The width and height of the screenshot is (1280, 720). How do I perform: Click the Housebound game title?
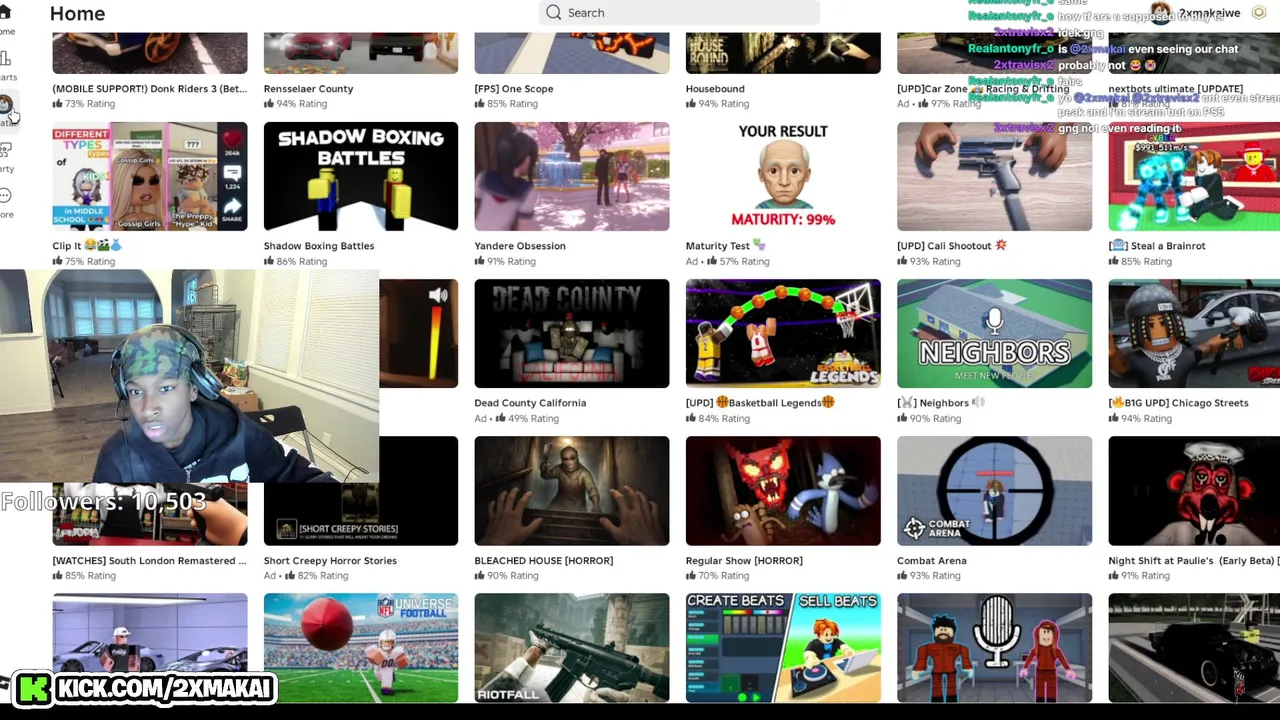tap(715, 89)
